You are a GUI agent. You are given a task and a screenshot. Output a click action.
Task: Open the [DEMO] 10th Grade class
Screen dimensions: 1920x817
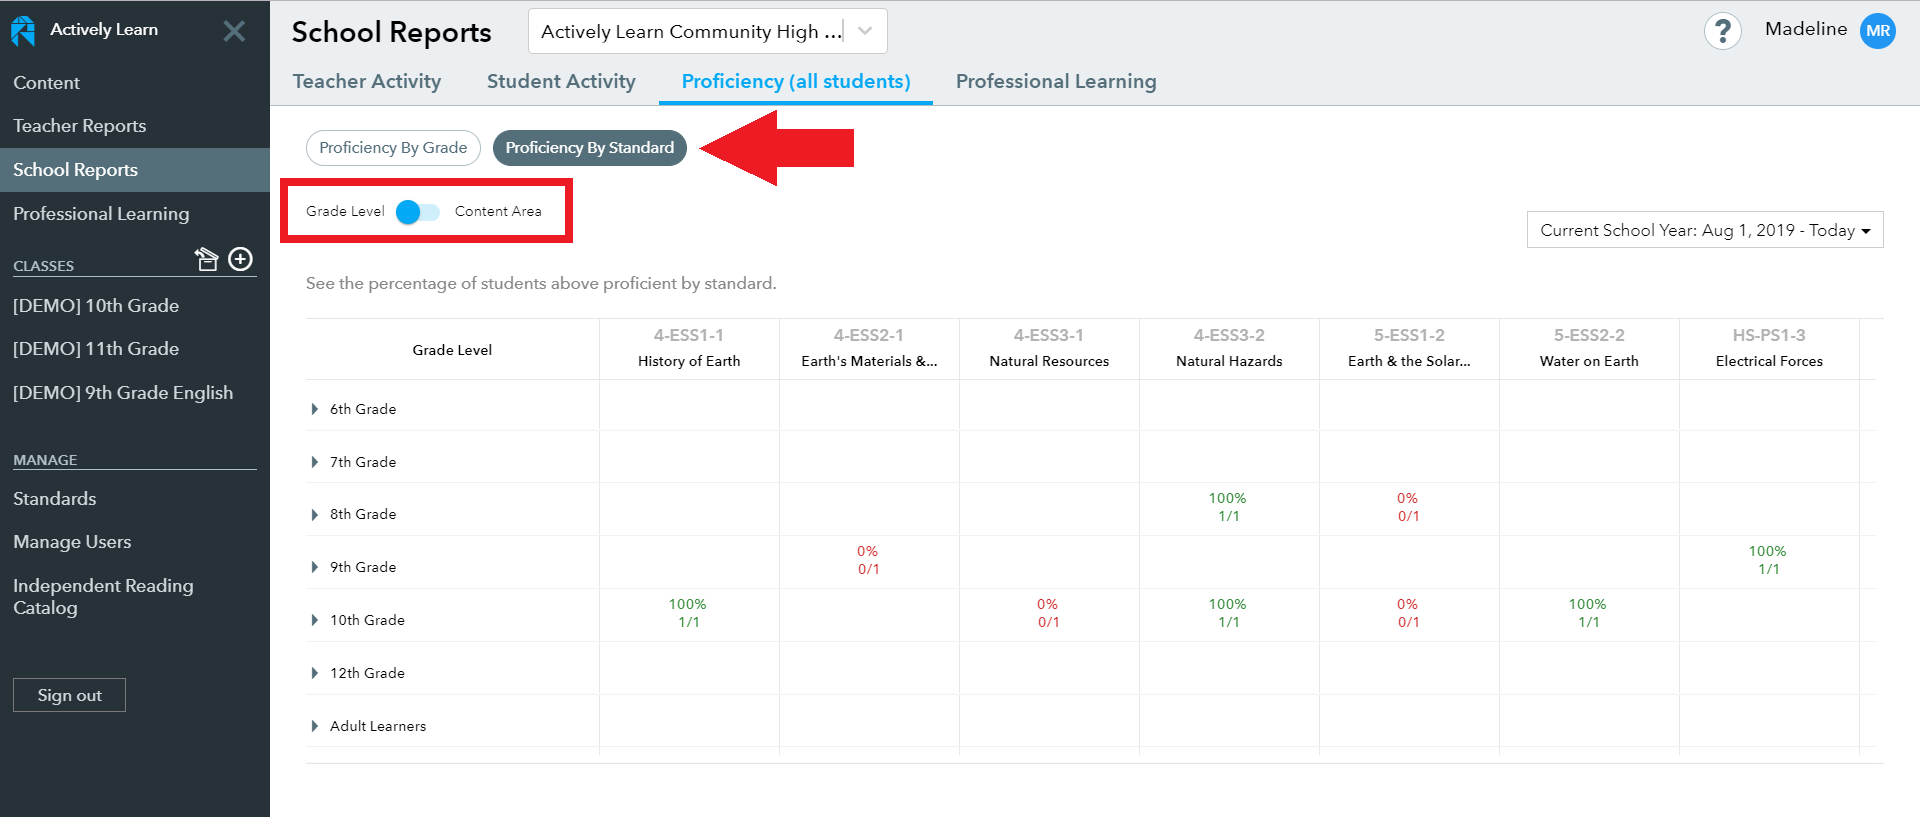[x=96, y=306]
